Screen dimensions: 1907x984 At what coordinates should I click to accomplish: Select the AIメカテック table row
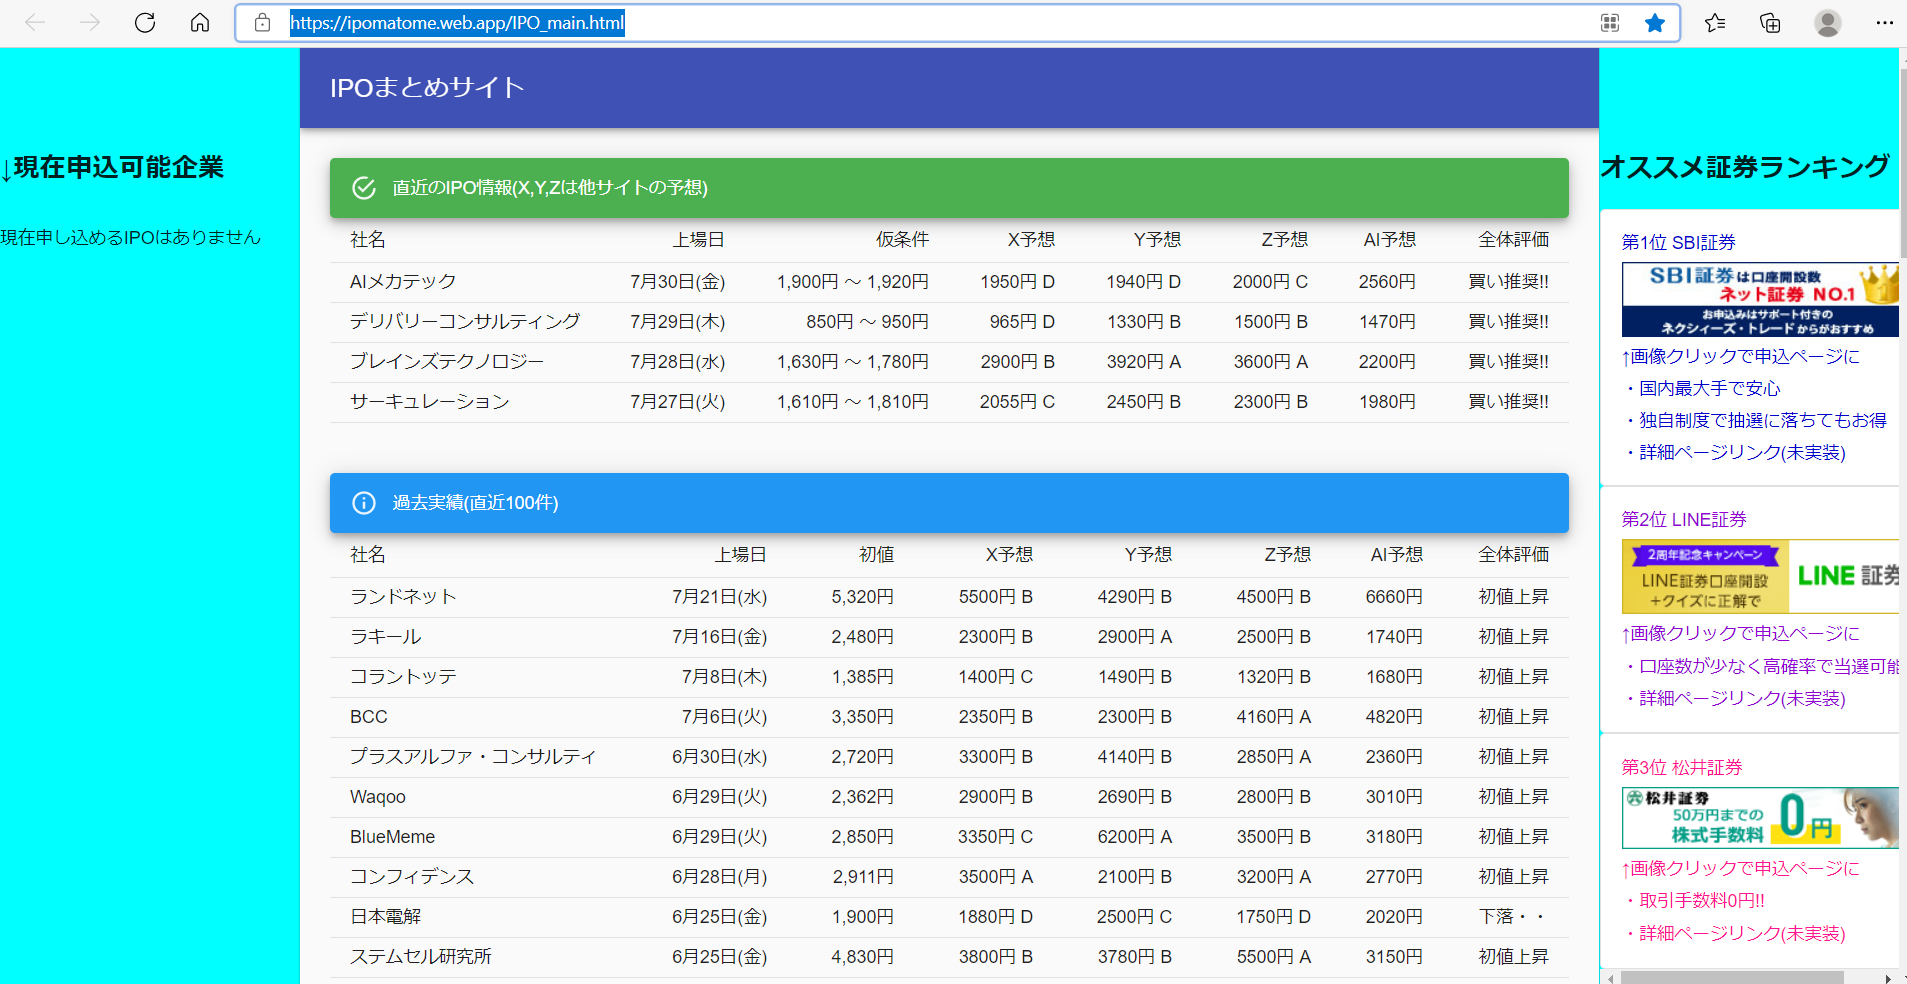tap(948, 282)
